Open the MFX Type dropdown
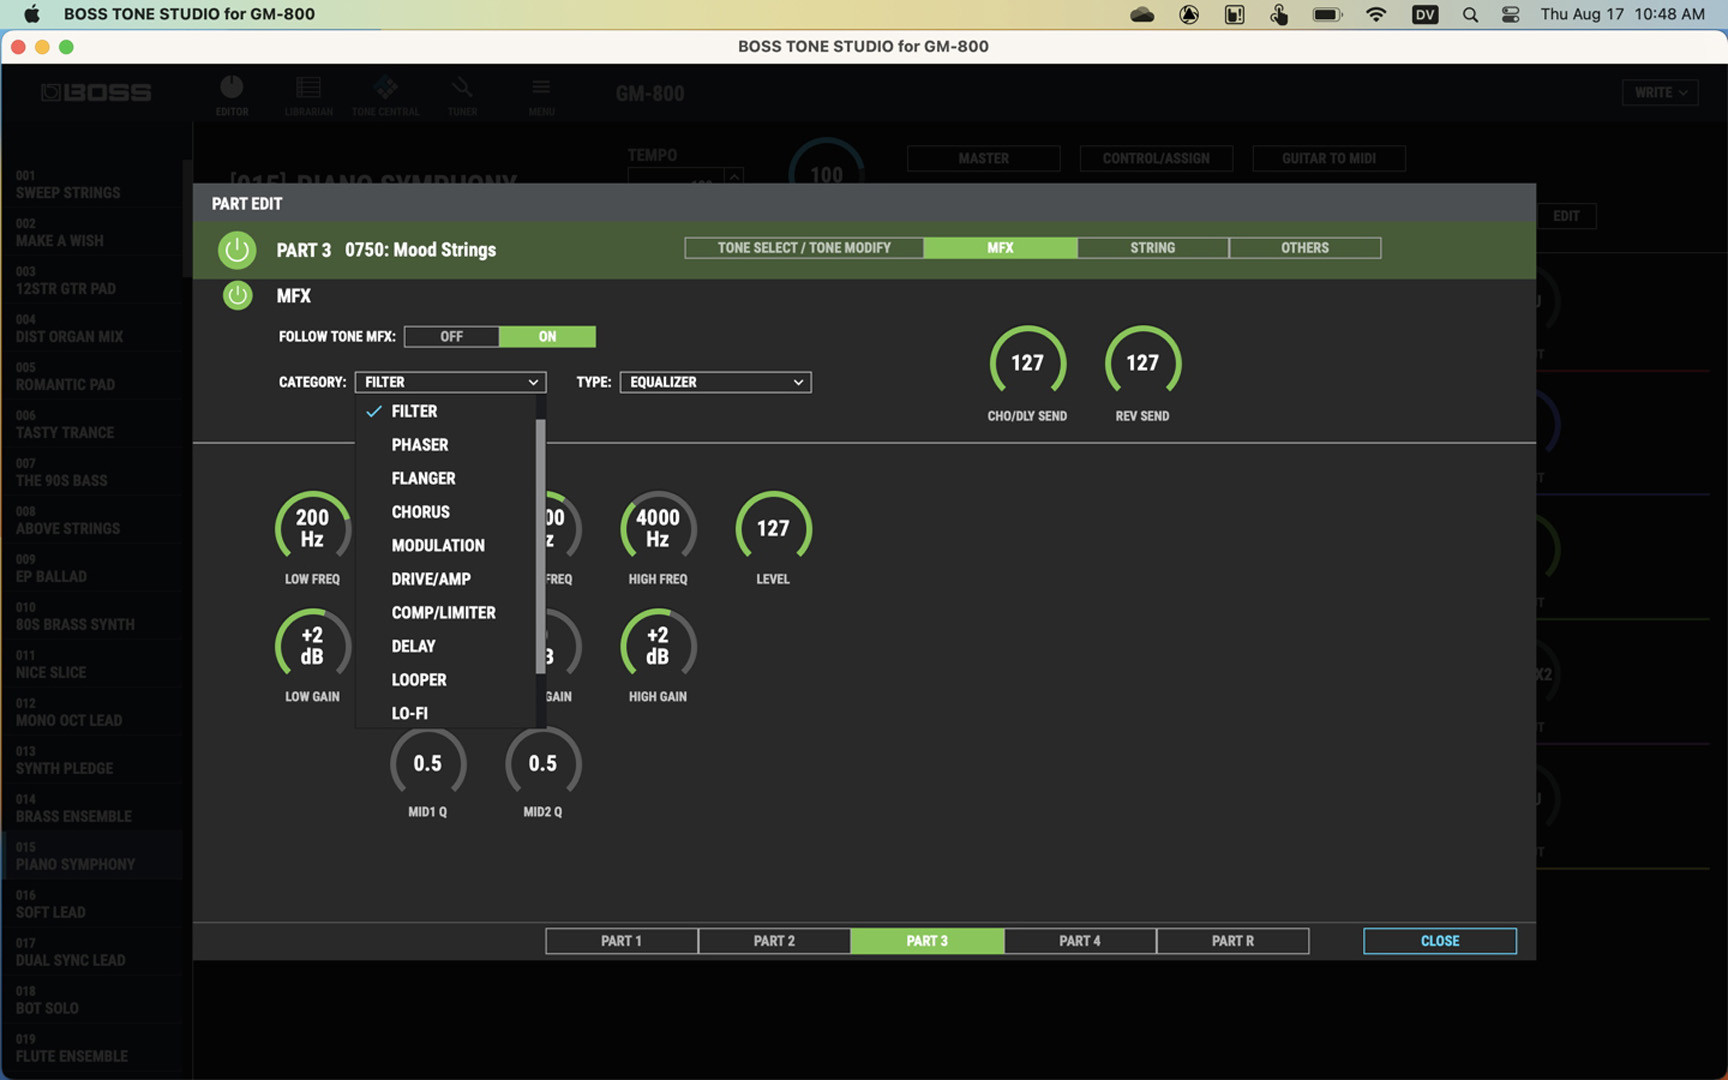The image size is (1728, 1080). coord(715,382)
